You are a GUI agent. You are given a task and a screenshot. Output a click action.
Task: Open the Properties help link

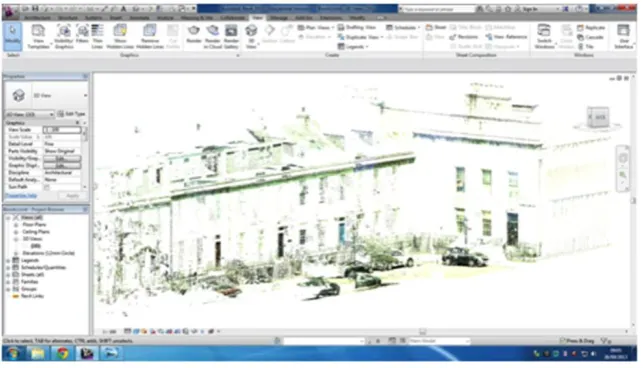point(21,196)
